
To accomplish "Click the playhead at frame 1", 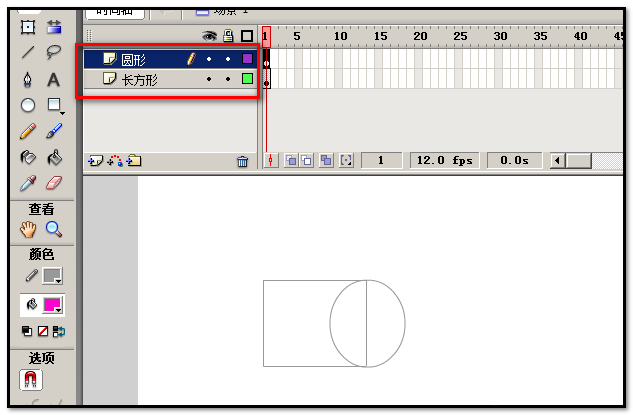I will (x=266, y=37).
